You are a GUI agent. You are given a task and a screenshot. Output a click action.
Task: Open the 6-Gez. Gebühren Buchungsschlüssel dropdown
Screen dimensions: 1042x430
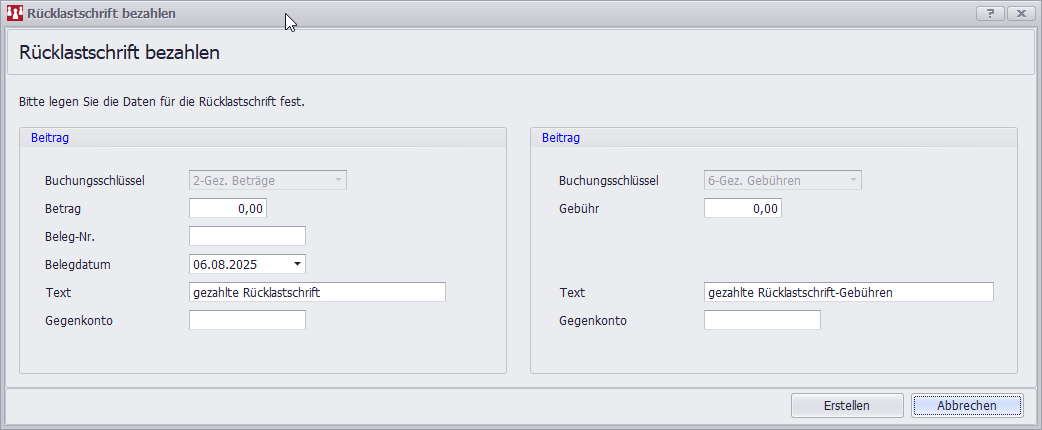click(x=782, y=180)
